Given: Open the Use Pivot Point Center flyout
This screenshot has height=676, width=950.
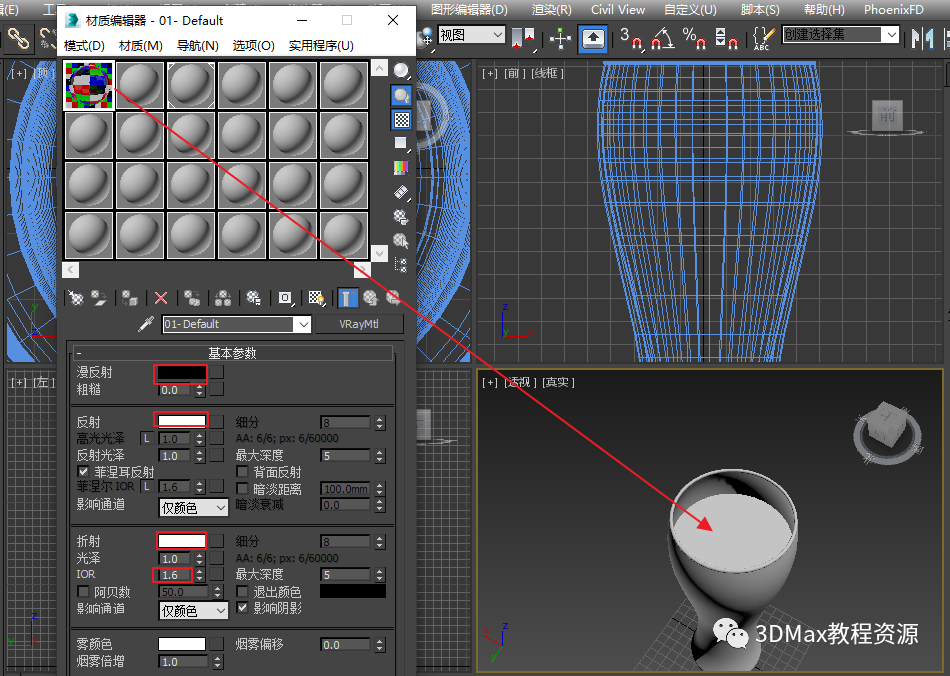Looking at the screenshot, I should (x=523, y=38).
